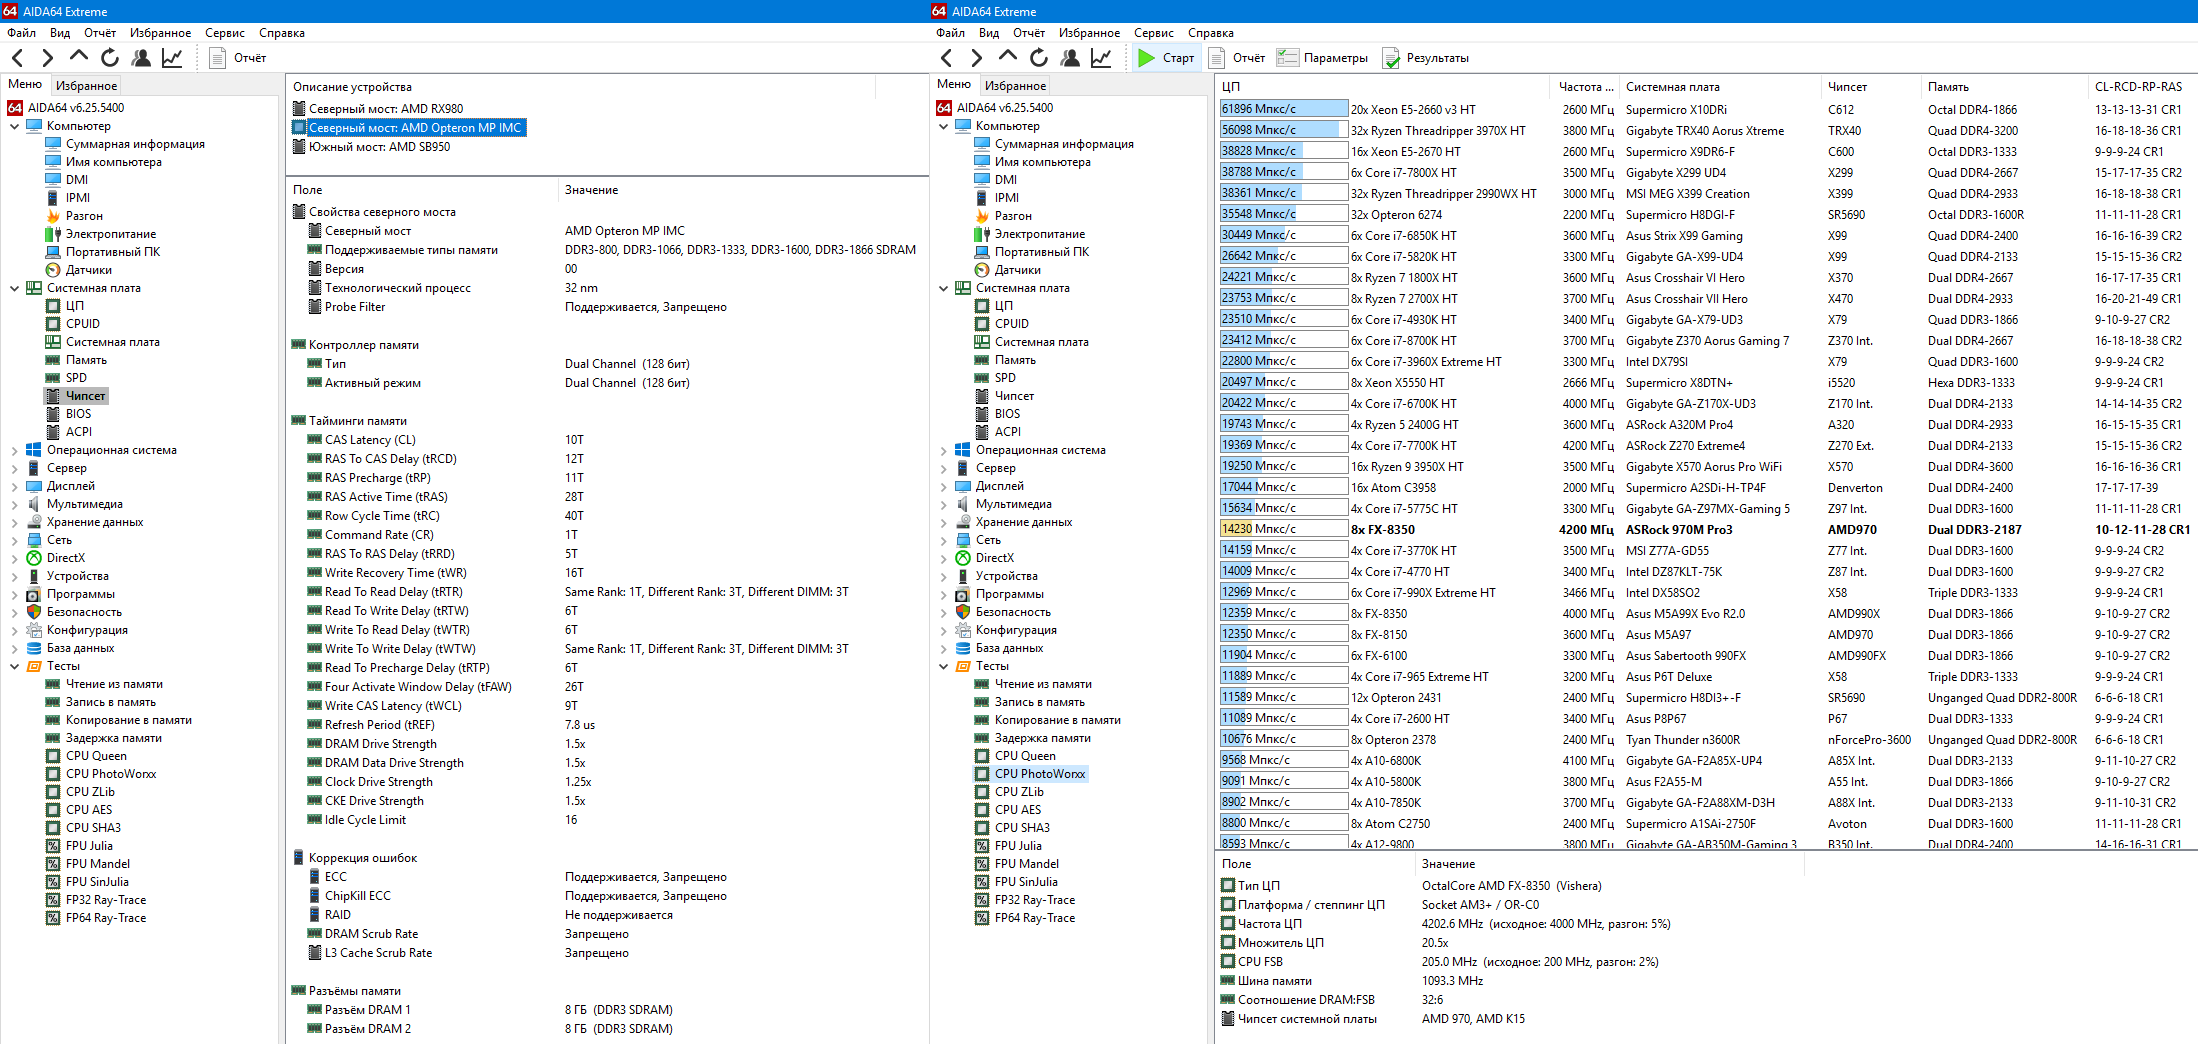Image resolution: width=2198 pixels, height=1044 pixels.
Task: Click the Параметры toolbar icon
Action: pyautogui.click(x=1287, y=58)
